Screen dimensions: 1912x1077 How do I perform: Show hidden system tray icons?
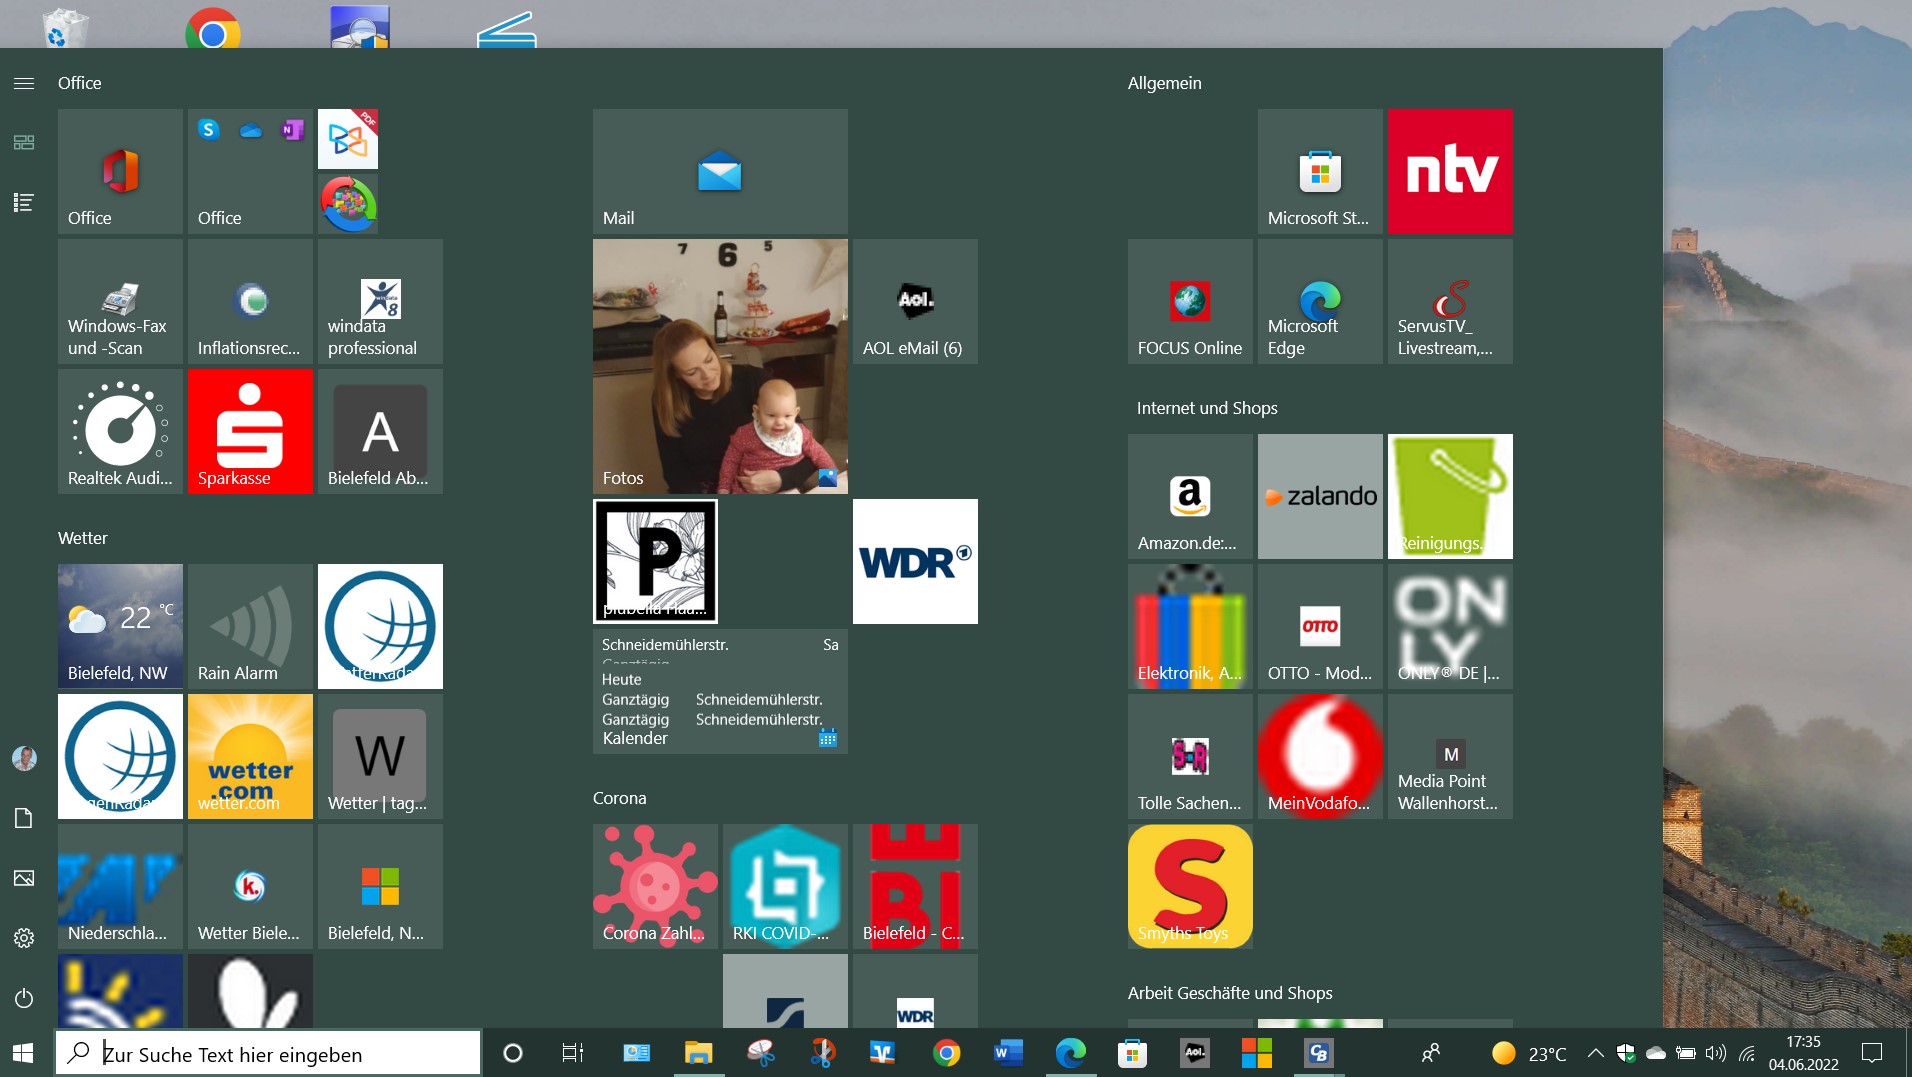point(1596,1053)
